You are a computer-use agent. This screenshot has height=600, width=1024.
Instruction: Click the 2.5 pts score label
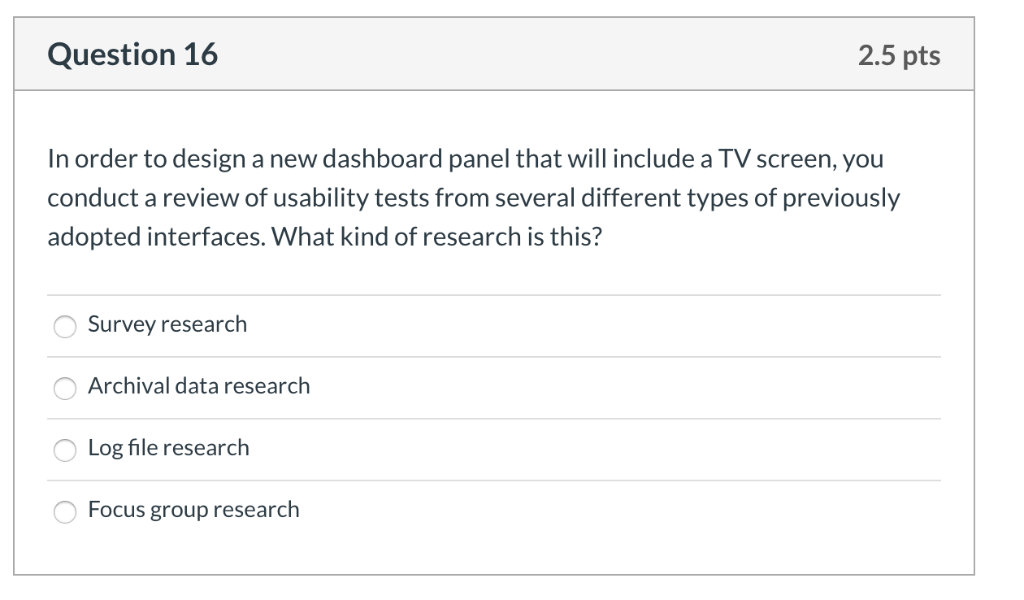point(899,55)
